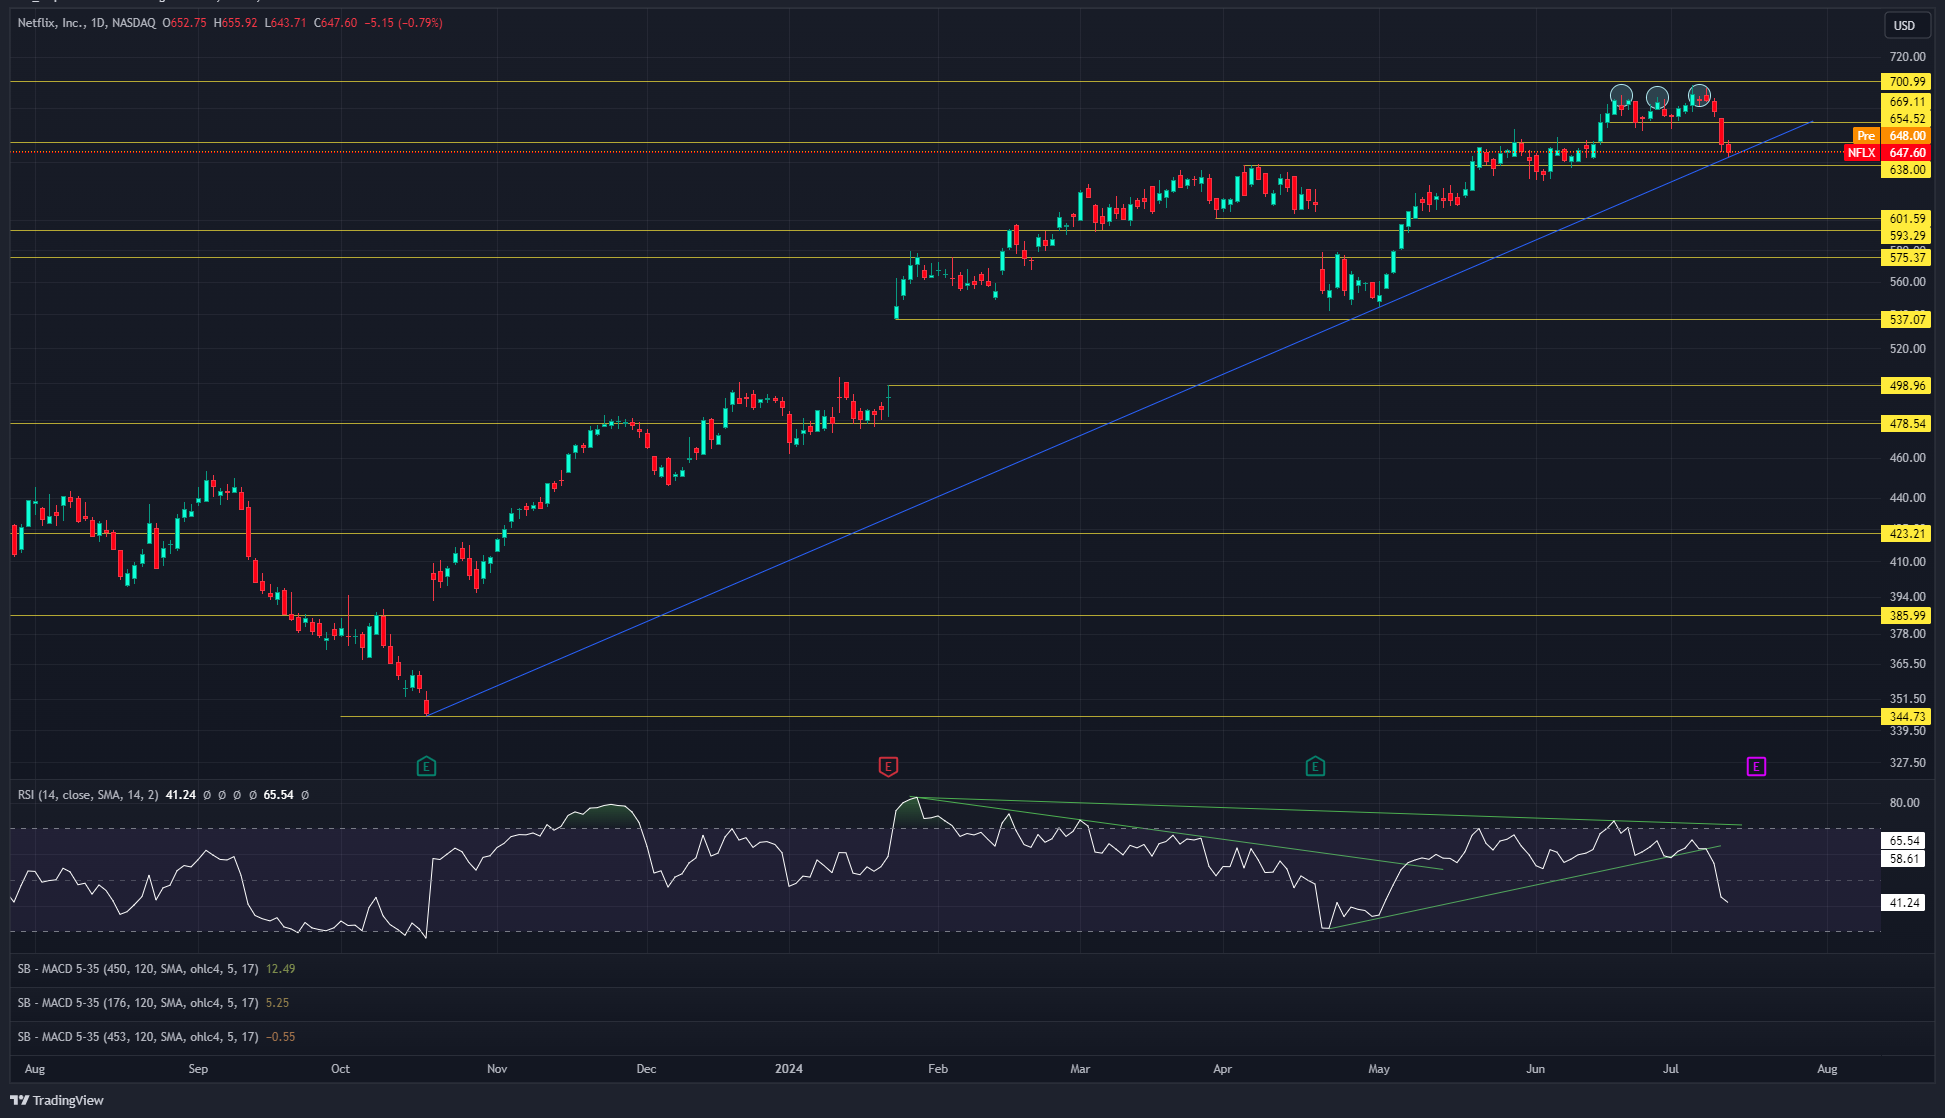This screenshot has height=1118, width=1945.
Task: Click the middle circle drawing at the triple top
Action: (1657, 98)
